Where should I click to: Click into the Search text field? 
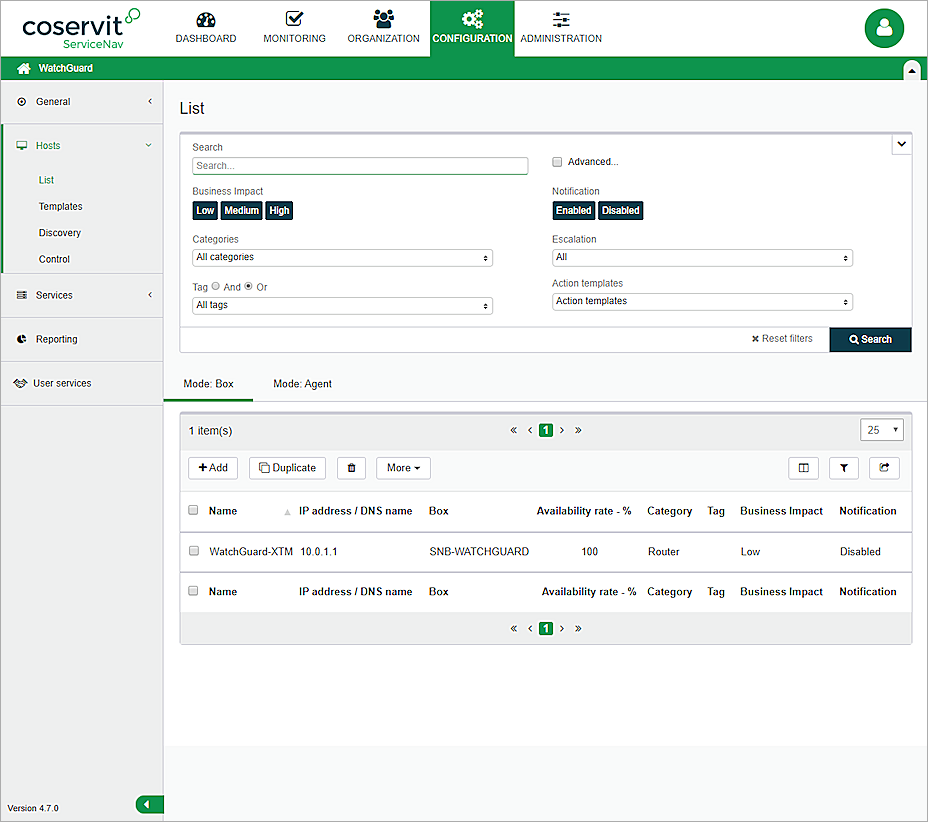pos(360,166)
